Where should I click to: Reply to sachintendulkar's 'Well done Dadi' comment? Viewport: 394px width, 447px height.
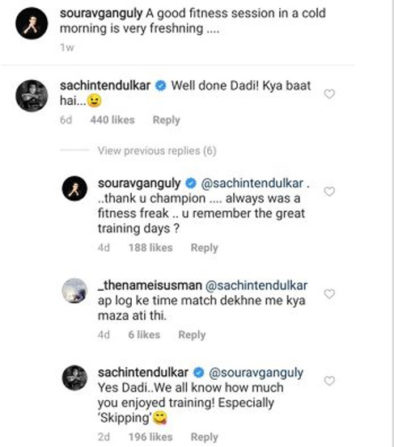[166, 120]
